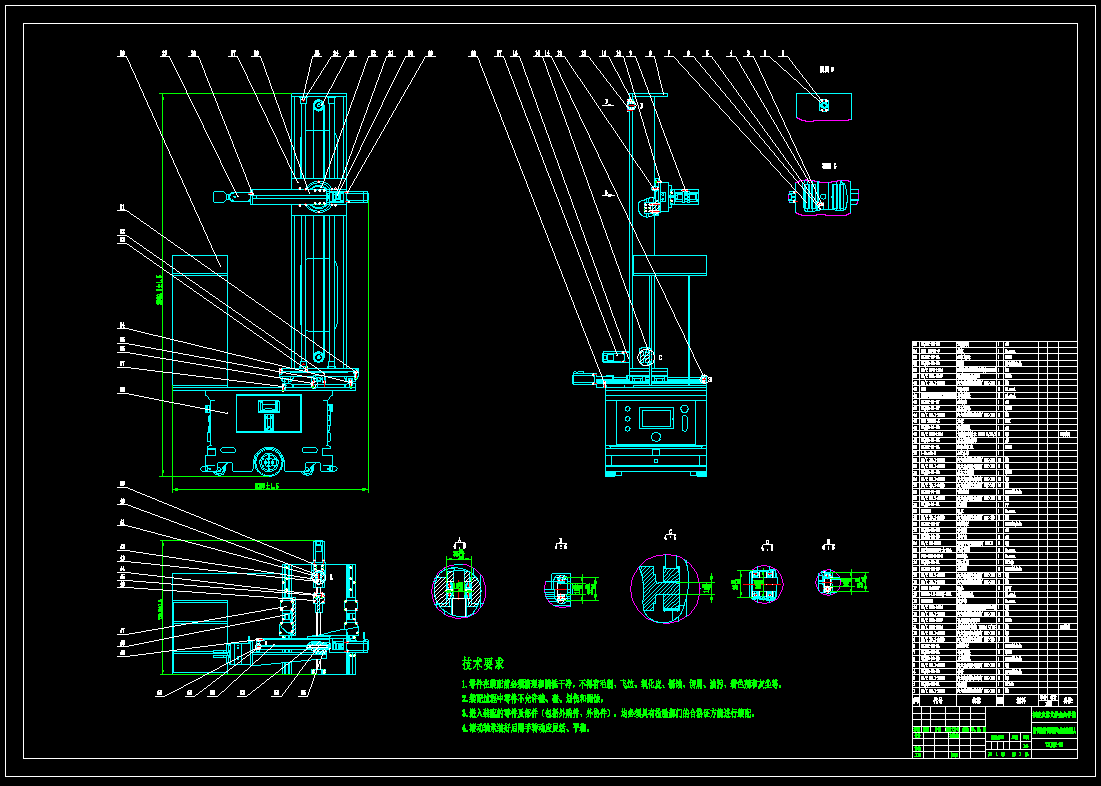This screenshot has height=786, width=1101.
Task: Select the horizontal arm end gripper in front view
Action: coord(230,197)
